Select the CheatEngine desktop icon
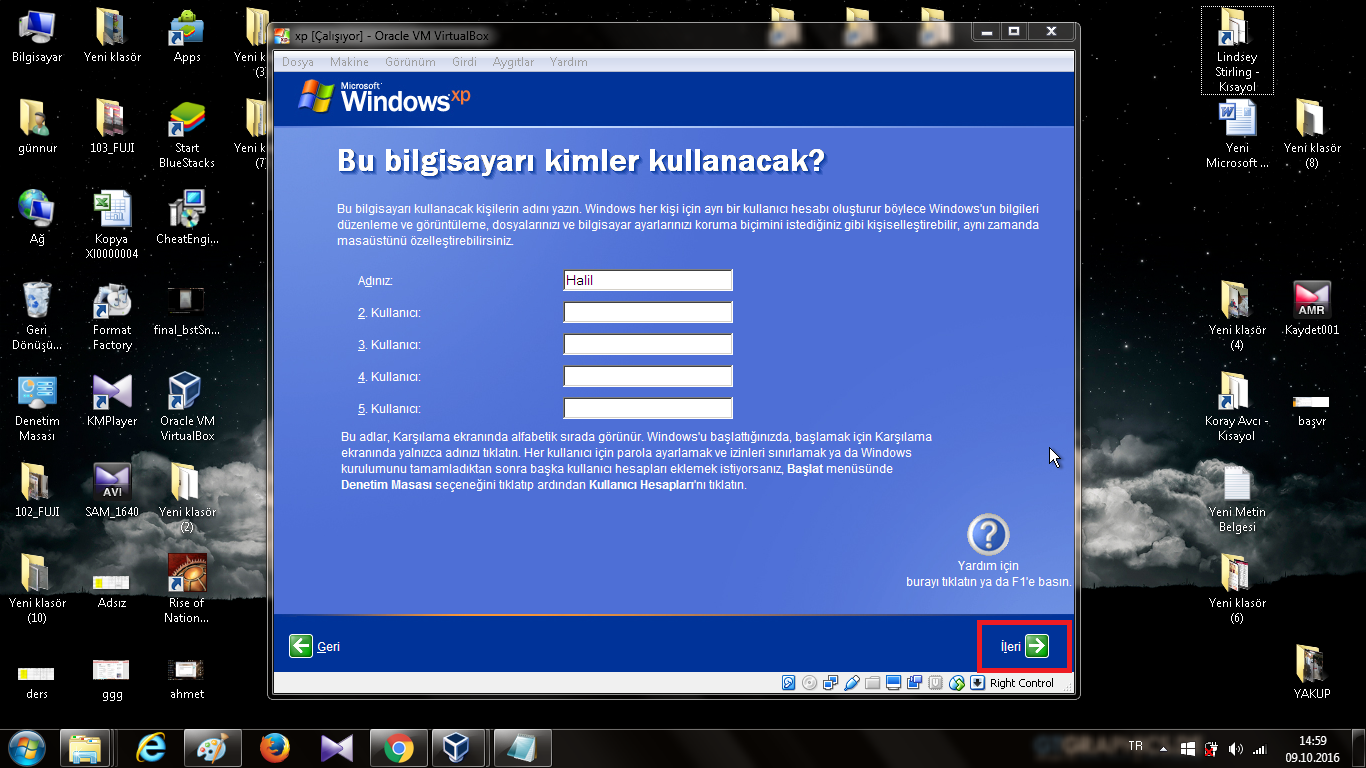 click(x=187, y=218)
